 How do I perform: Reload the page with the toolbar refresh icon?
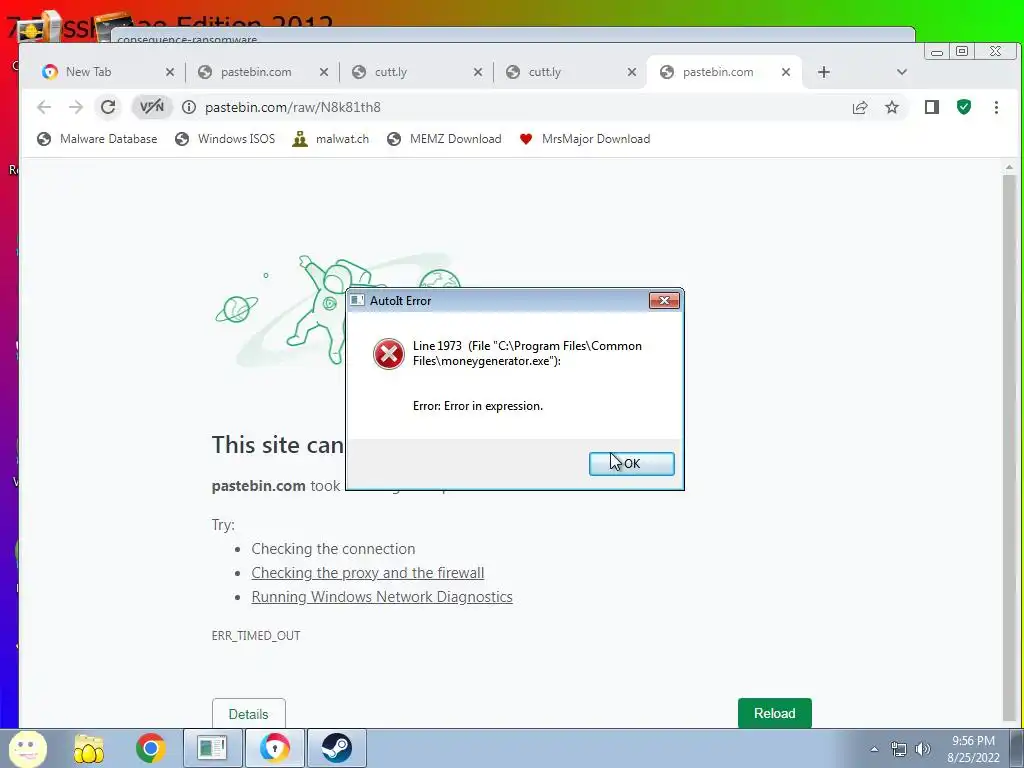click(108, 107)
